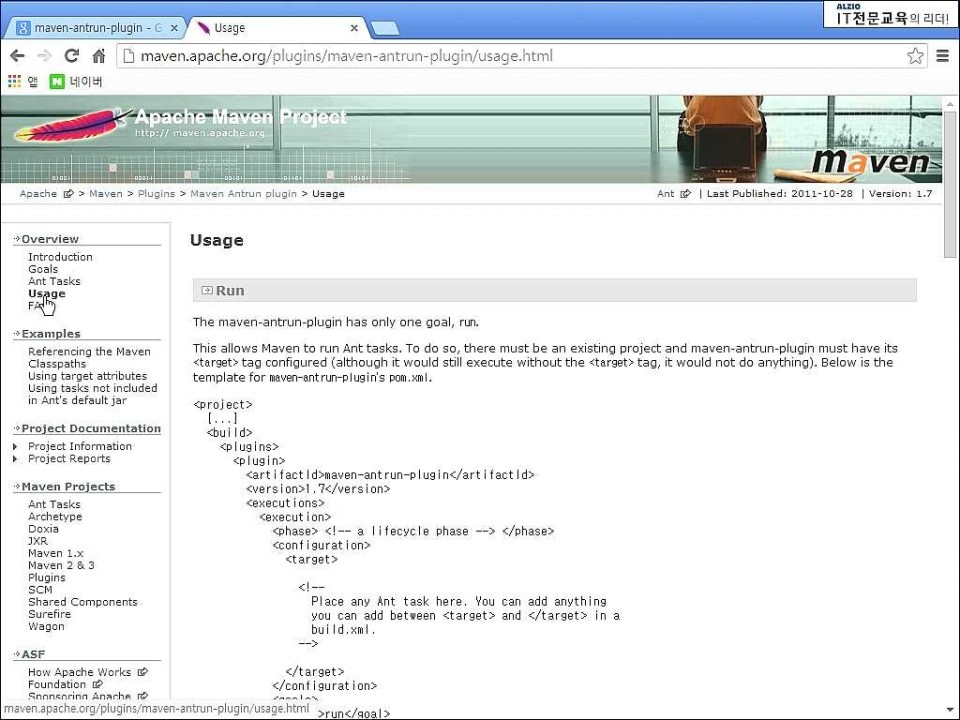
Task: Open Ant Tasks under Overview
Action: tap(54, 281)
